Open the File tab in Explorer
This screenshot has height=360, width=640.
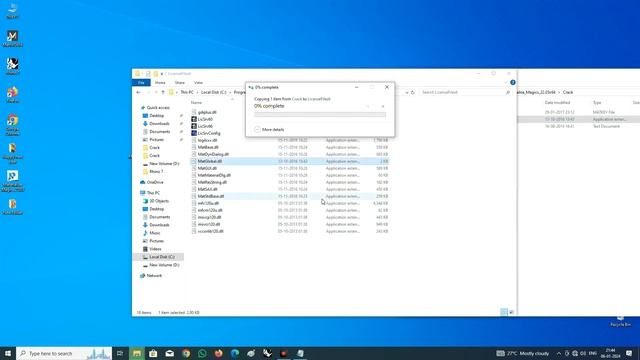[141, 82]
